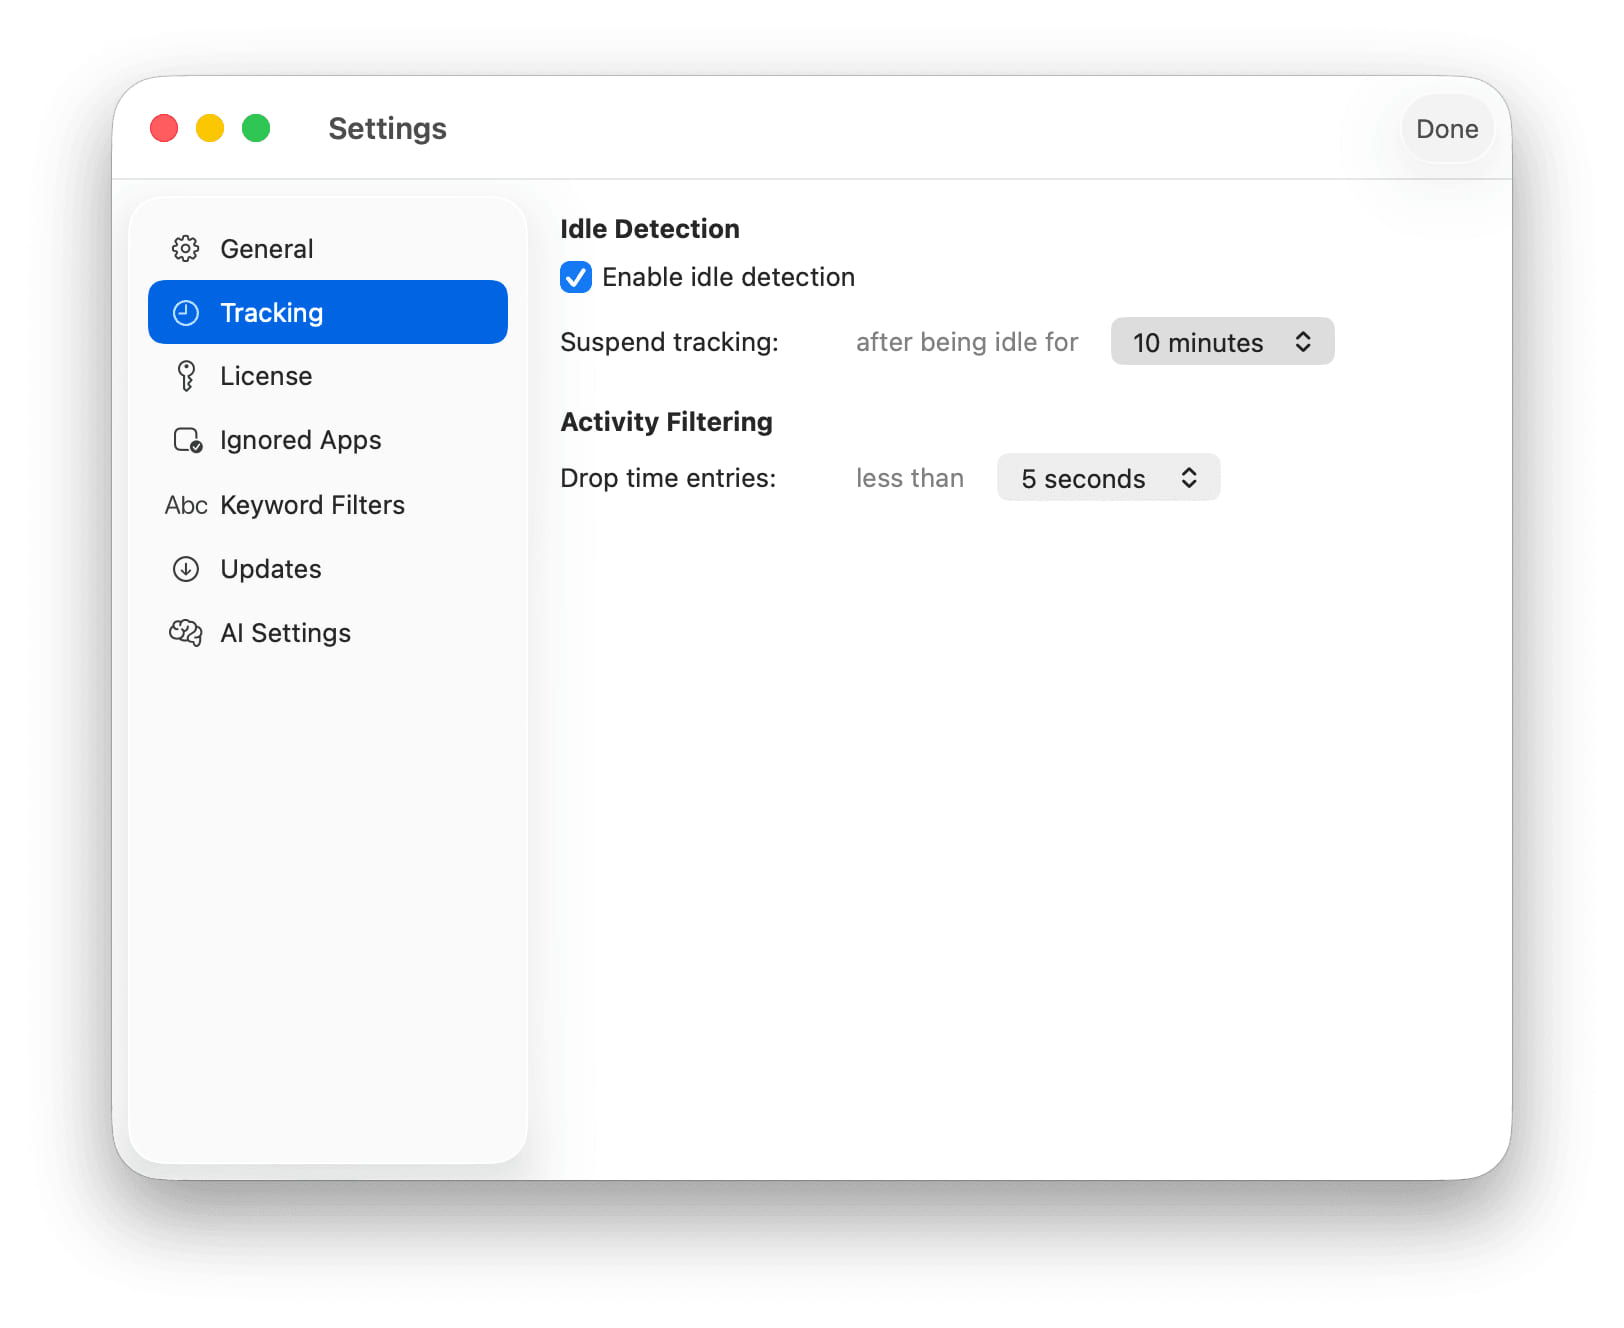Close the Settings window with the red button
Viewport: 1624px width, 1328px height.
click(x=164, y=128)
